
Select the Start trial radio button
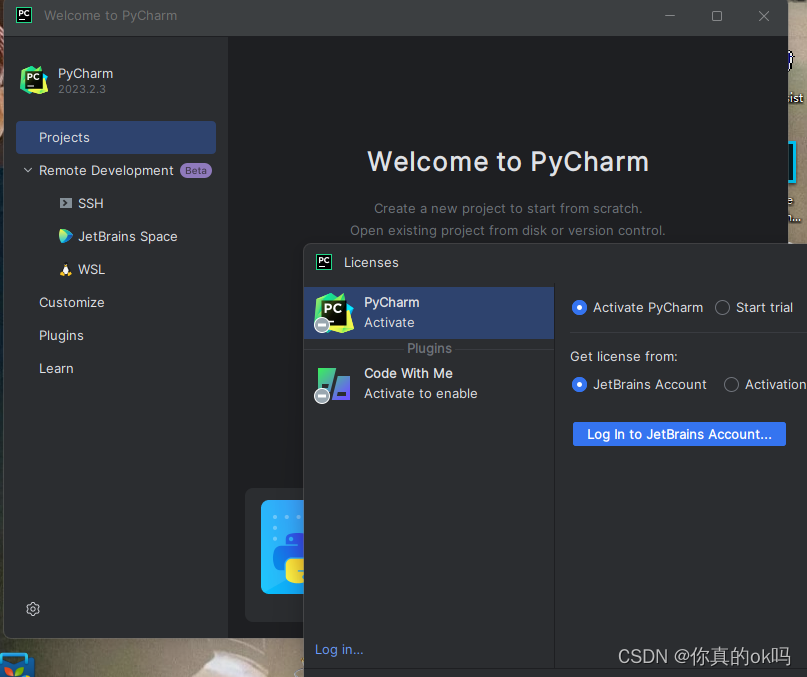[722, 308]
